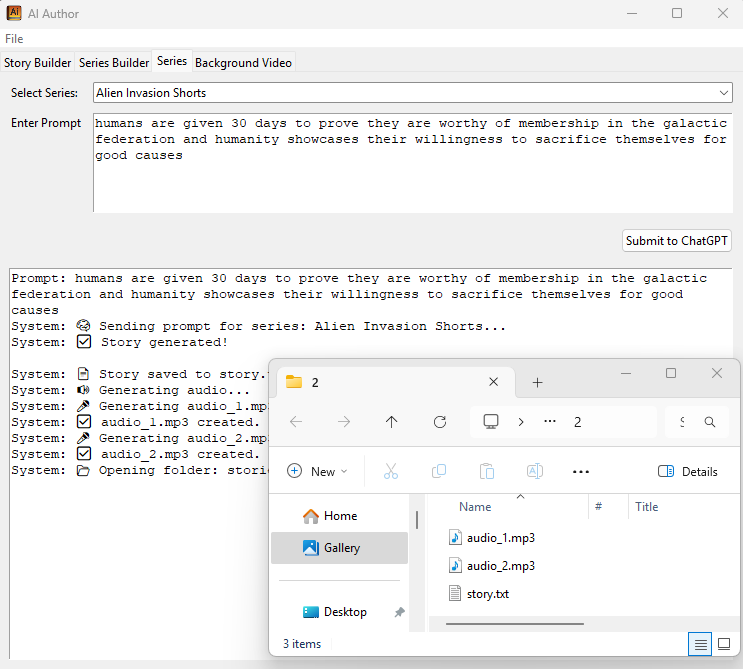
Task: Switch to details list view in status bar
Action: coord(700,644)
